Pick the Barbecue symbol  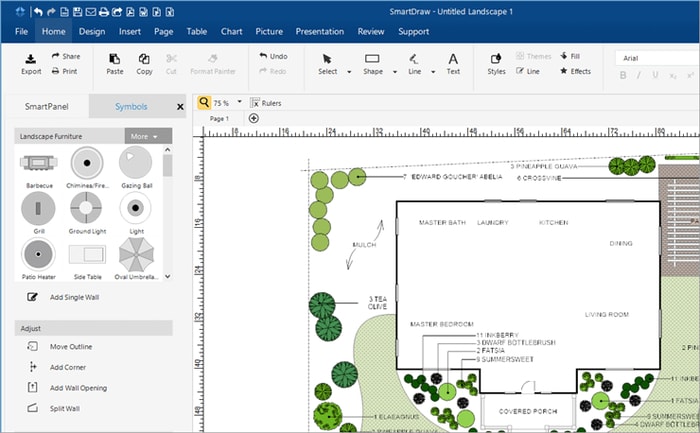(x=39, y=160)
